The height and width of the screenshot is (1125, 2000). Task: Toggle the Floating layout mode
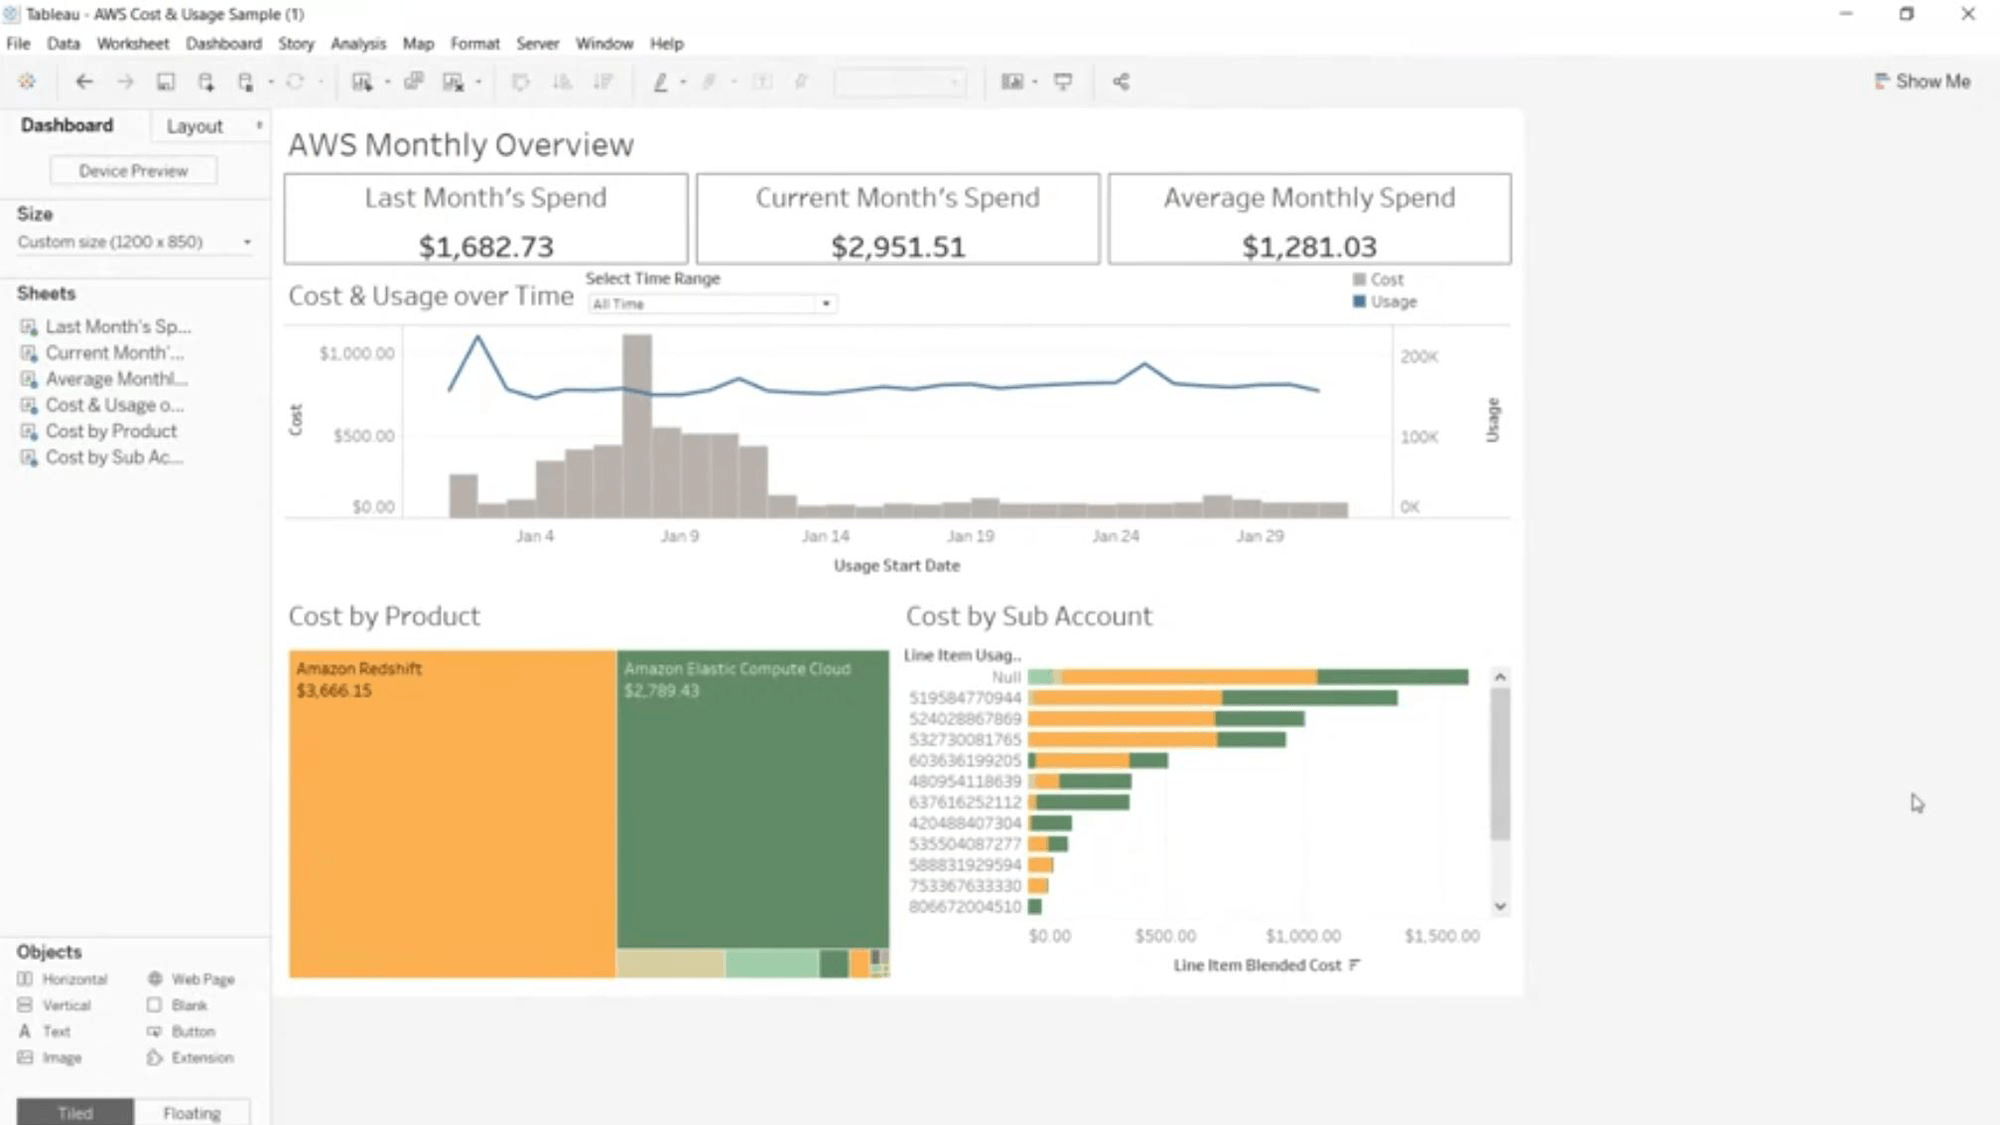[192, 1113]
